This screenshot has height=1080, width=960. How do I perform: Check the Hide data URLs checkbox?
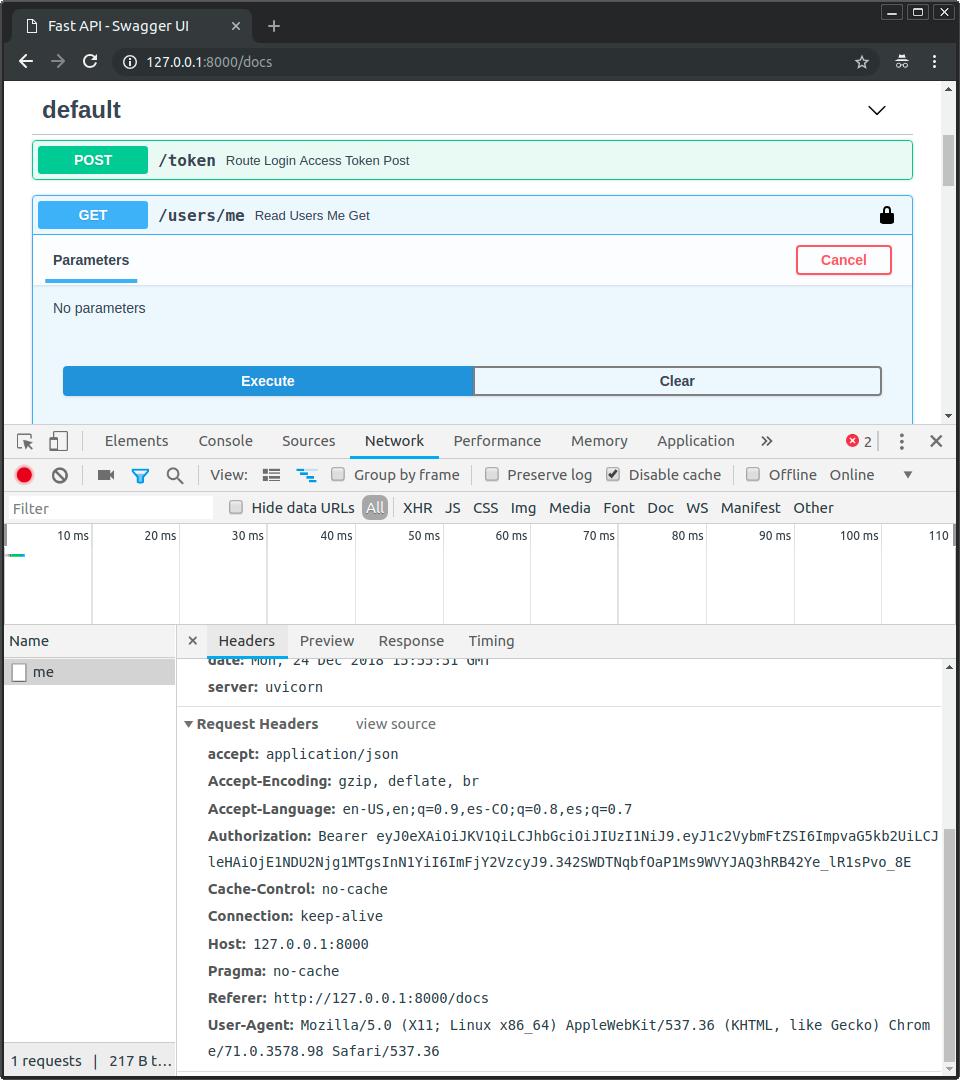point(237,508)
